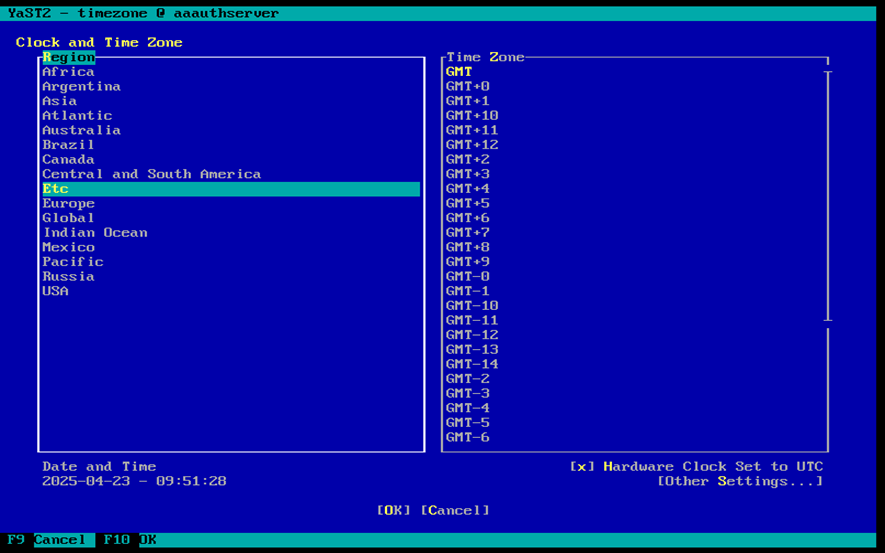
Task: Select Central and South America region
Action: click(x=152, y=174)
